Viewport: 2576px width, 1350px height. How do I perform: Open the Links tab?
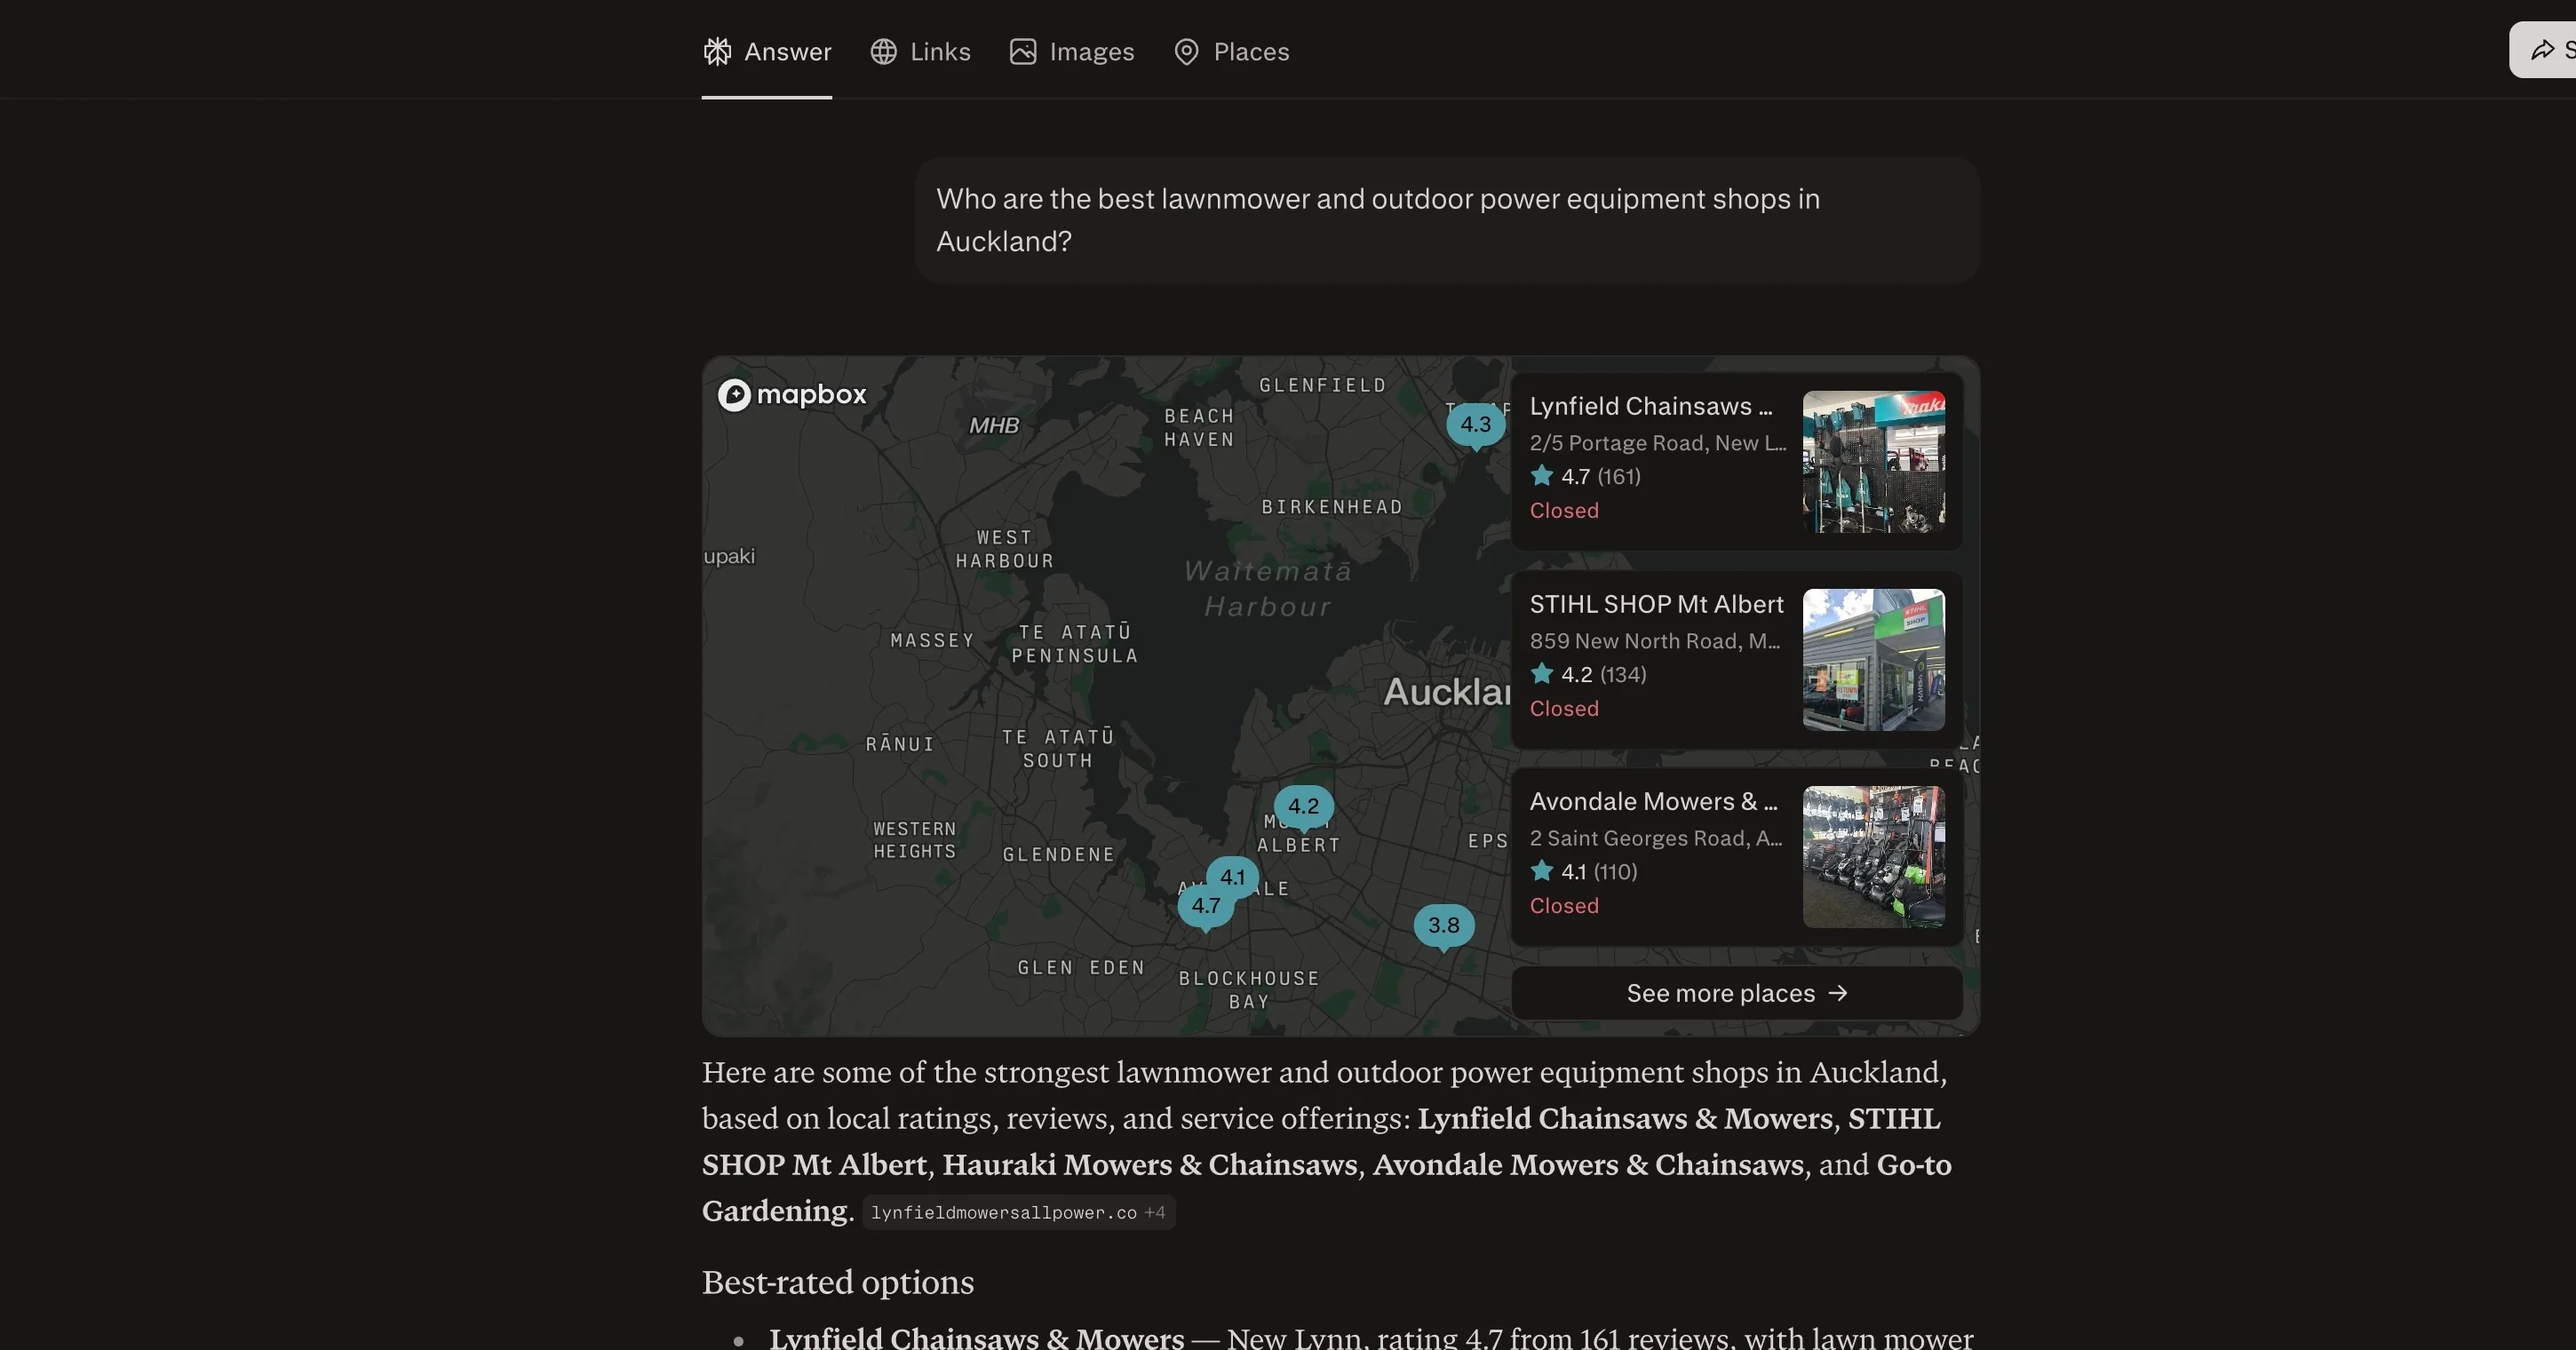[920, 51]
